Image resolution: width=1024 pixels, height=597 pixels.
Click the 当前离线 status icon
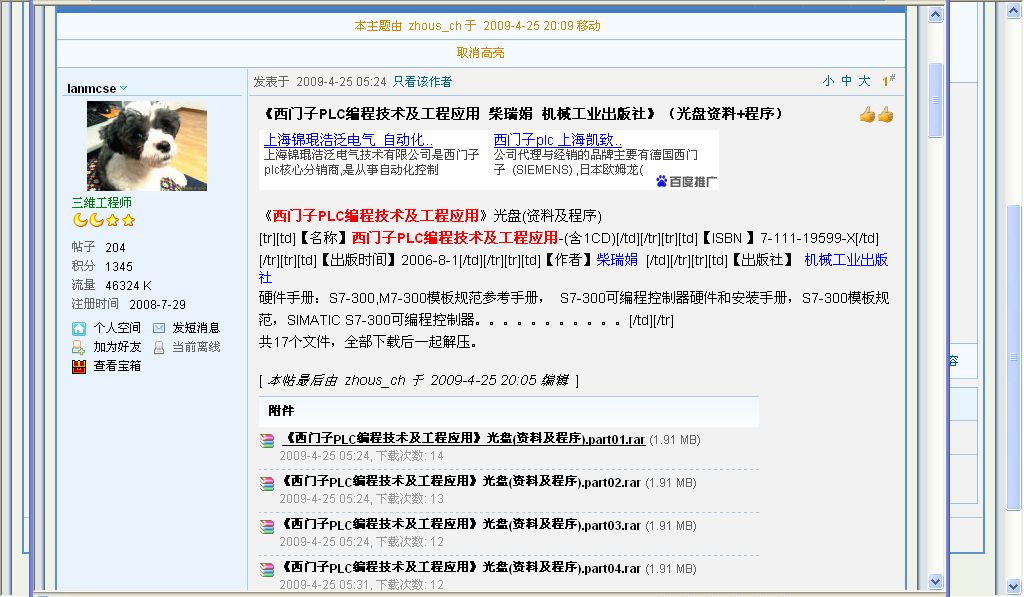(x=159, y=347)
